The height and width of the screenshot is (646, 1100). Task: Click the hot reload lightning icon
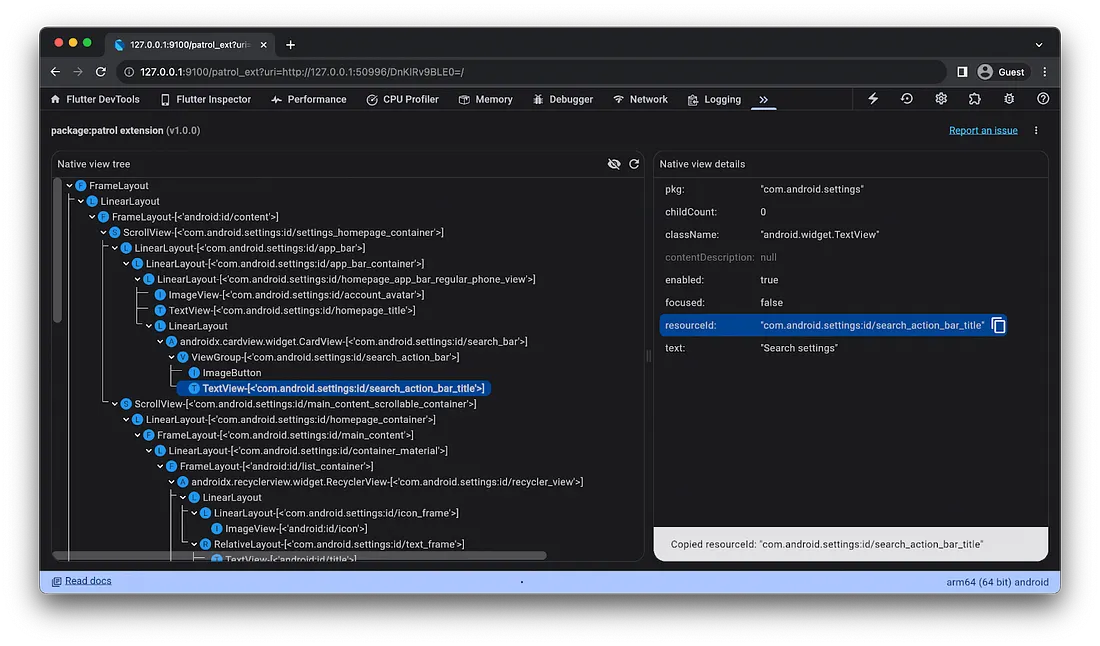873,99
